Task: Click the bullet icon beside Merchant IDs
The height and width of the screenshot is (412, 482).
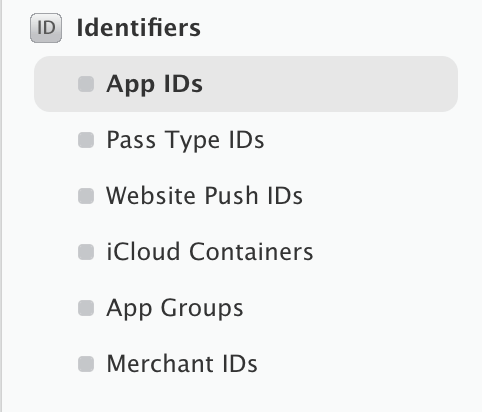Action: (86, 364)
